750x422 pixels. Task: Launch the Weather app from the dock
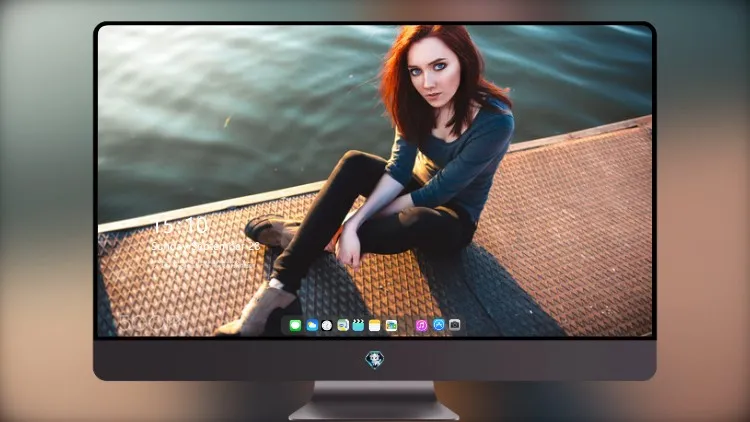tap(312, 325)
